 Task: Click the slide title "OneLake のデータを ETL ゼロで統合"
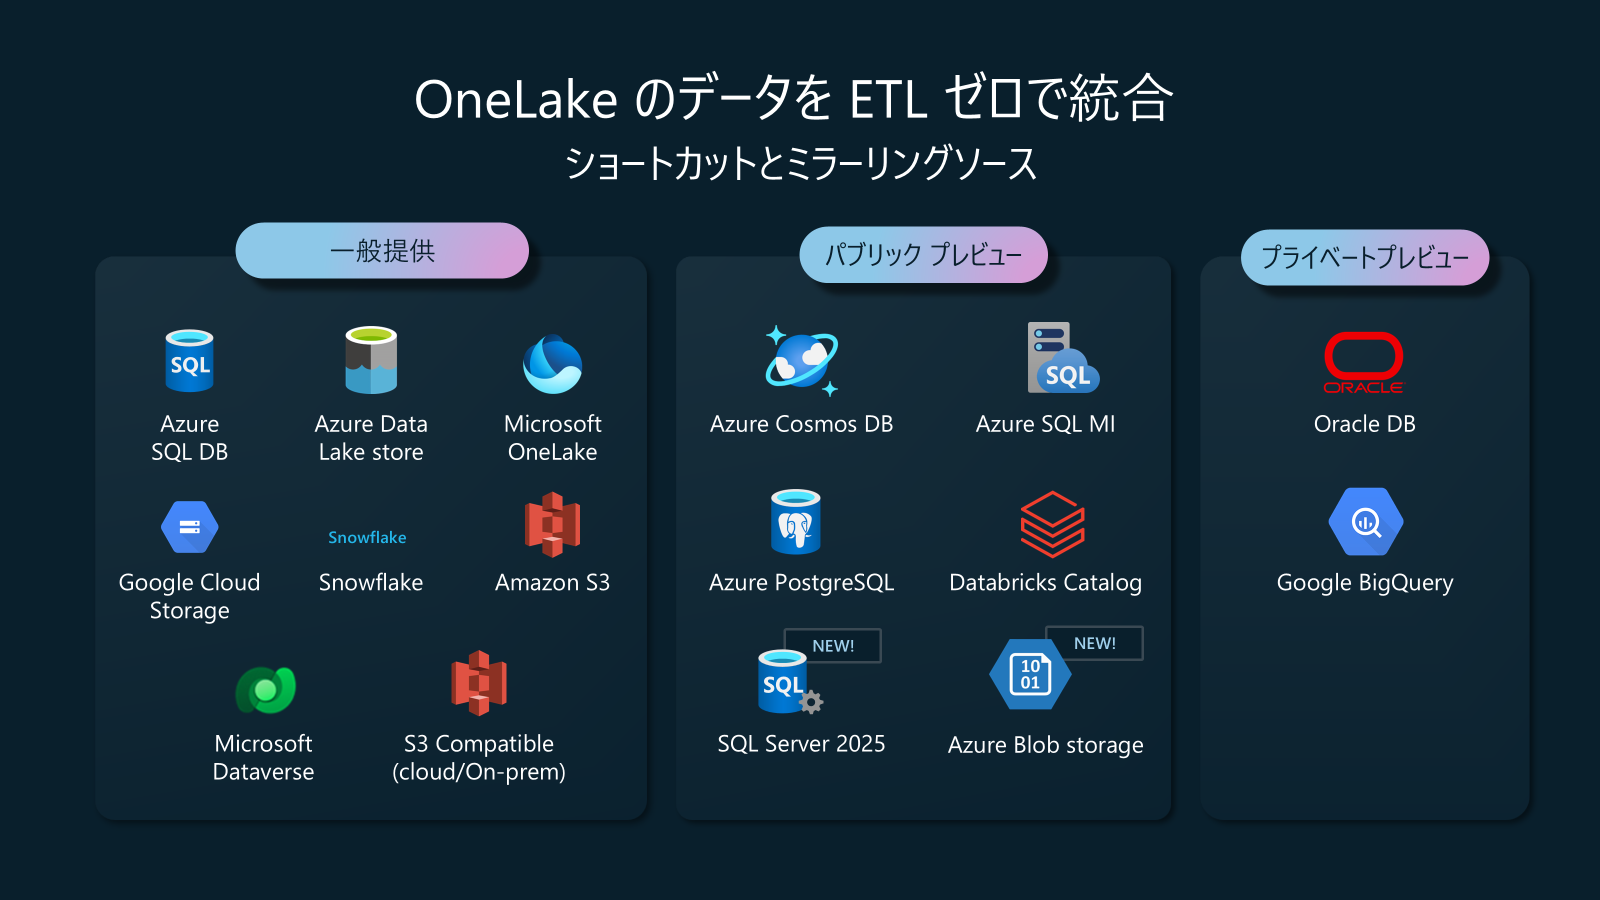794,99
